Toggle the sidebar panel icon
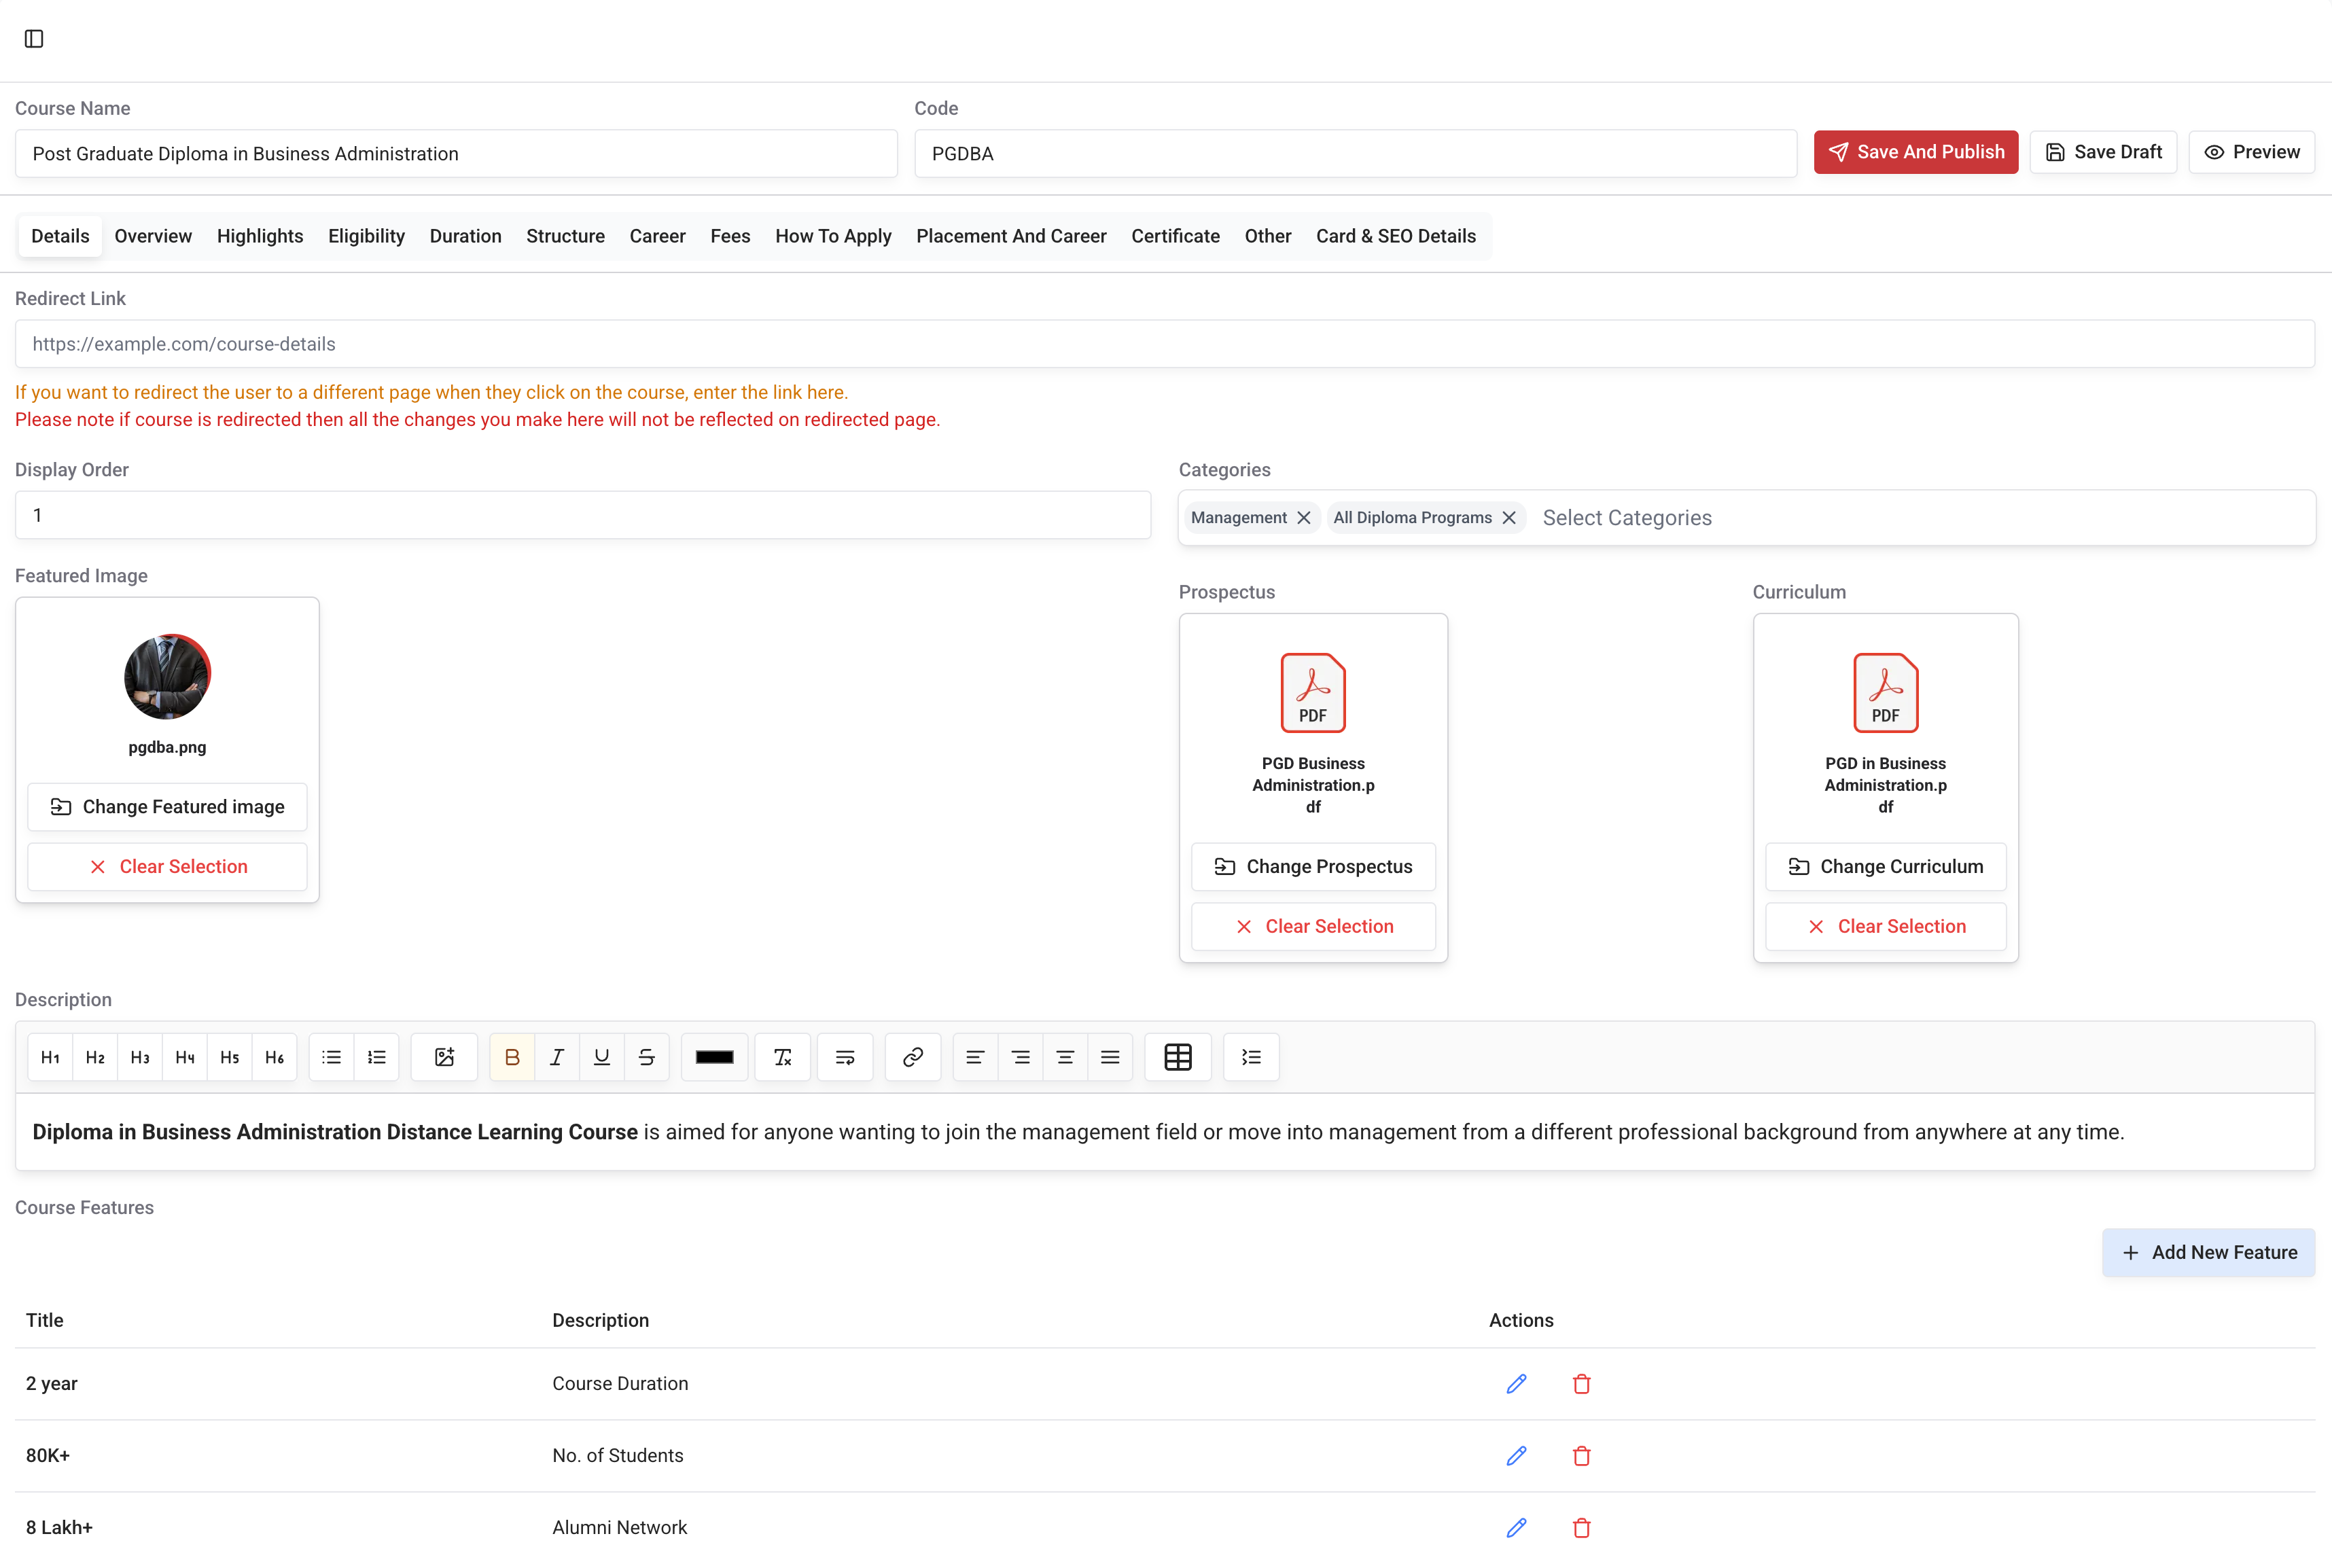This screenshot has height=1568, width=2332. pos(34,39)
